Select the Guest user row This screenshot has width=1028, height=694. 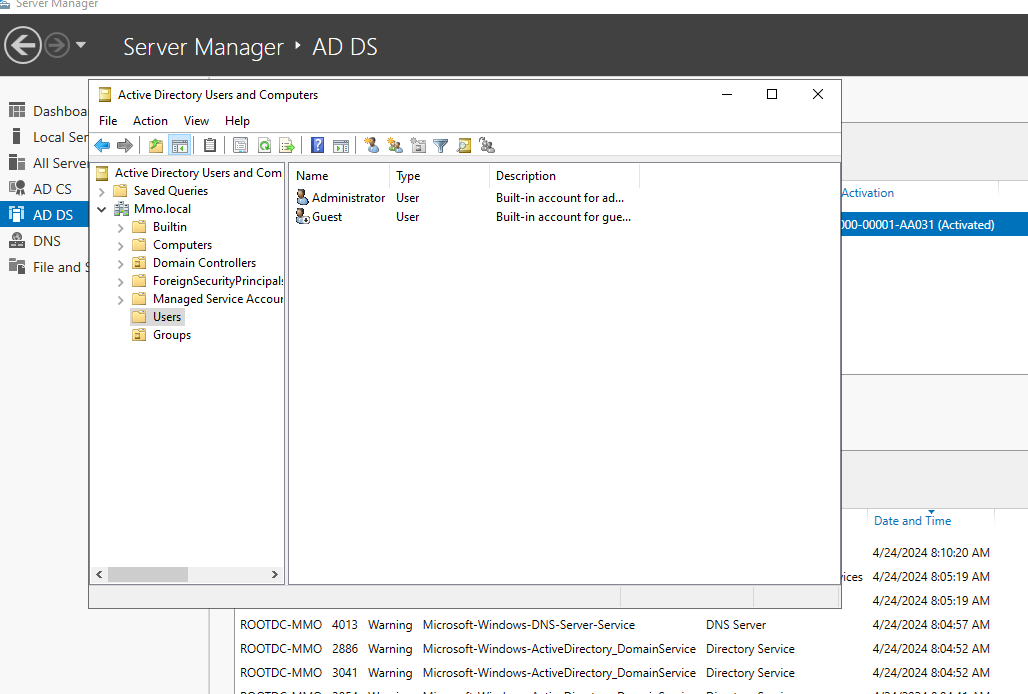coord(464,216)
